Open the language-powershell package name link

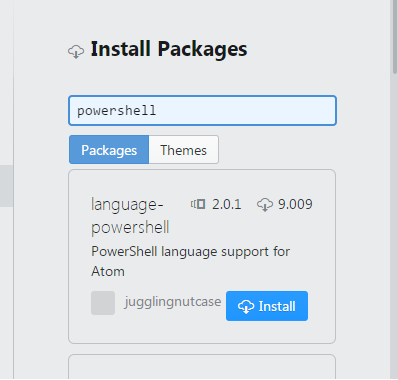130,216
